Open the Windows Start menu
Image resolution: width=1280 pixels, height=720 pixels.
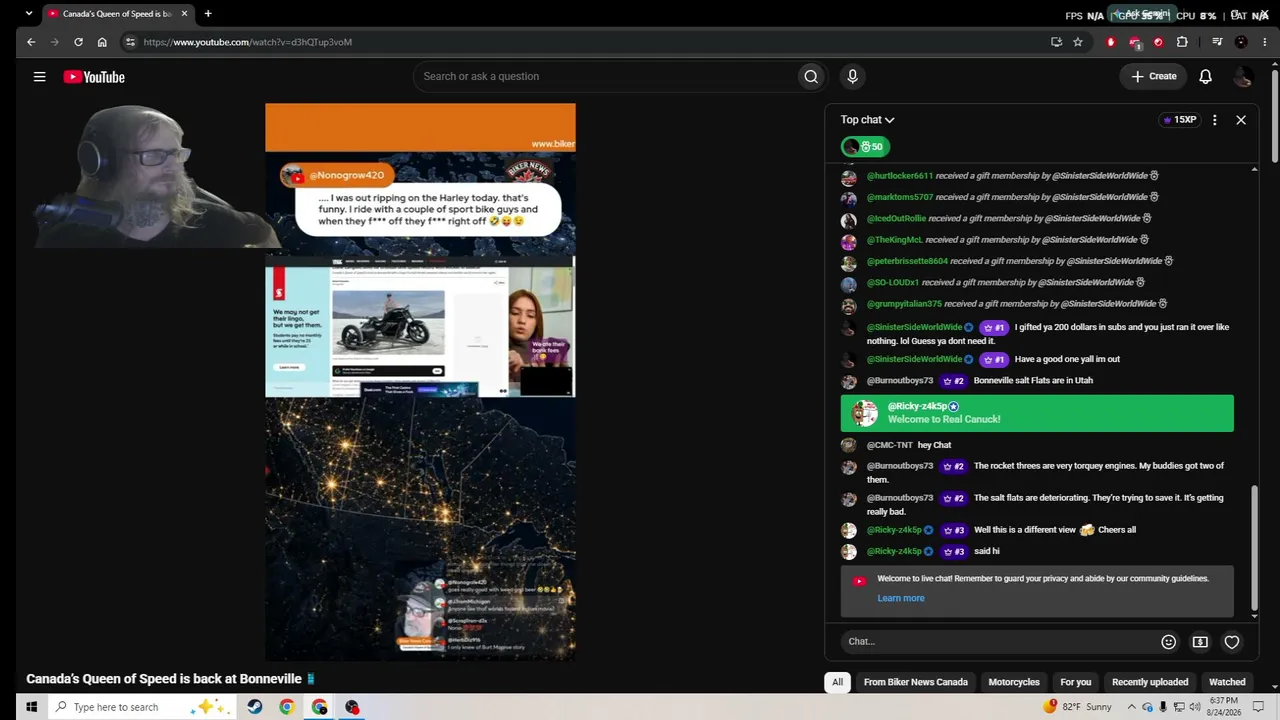pos(31,707)
